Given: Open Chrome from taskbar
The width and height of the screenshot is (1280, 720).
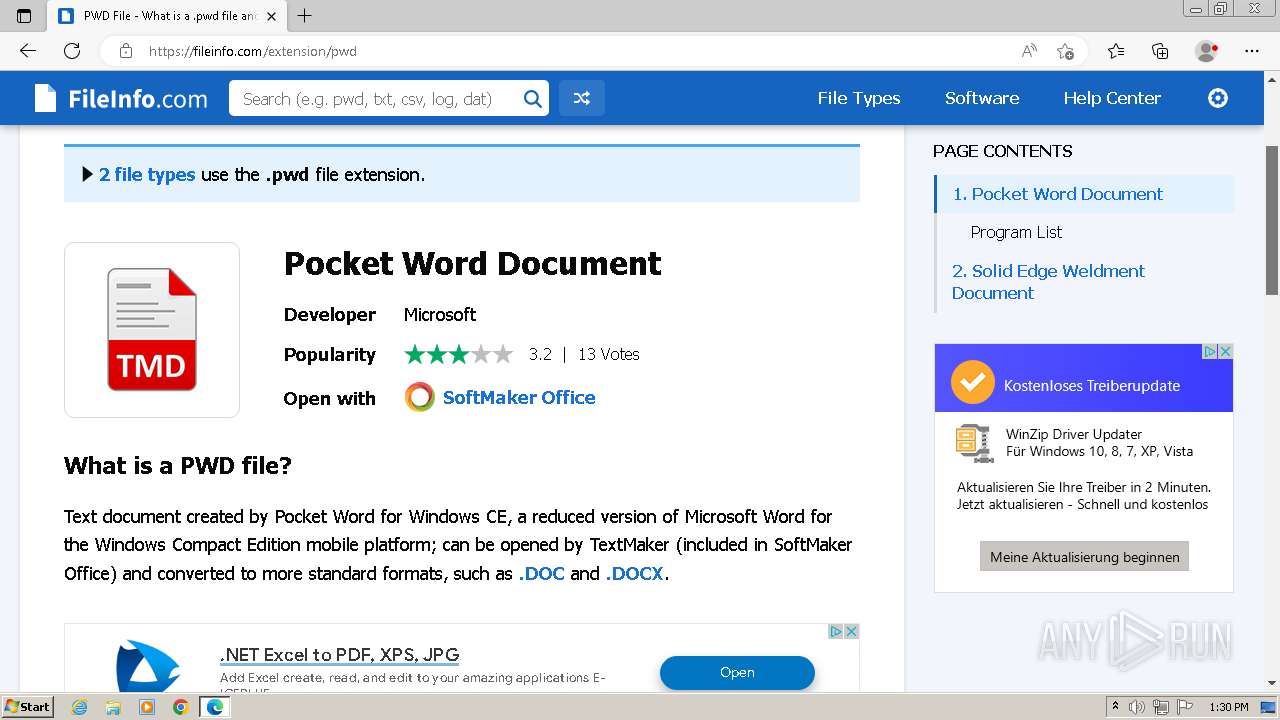Looking at the screenshot, I should click(181, 707).
